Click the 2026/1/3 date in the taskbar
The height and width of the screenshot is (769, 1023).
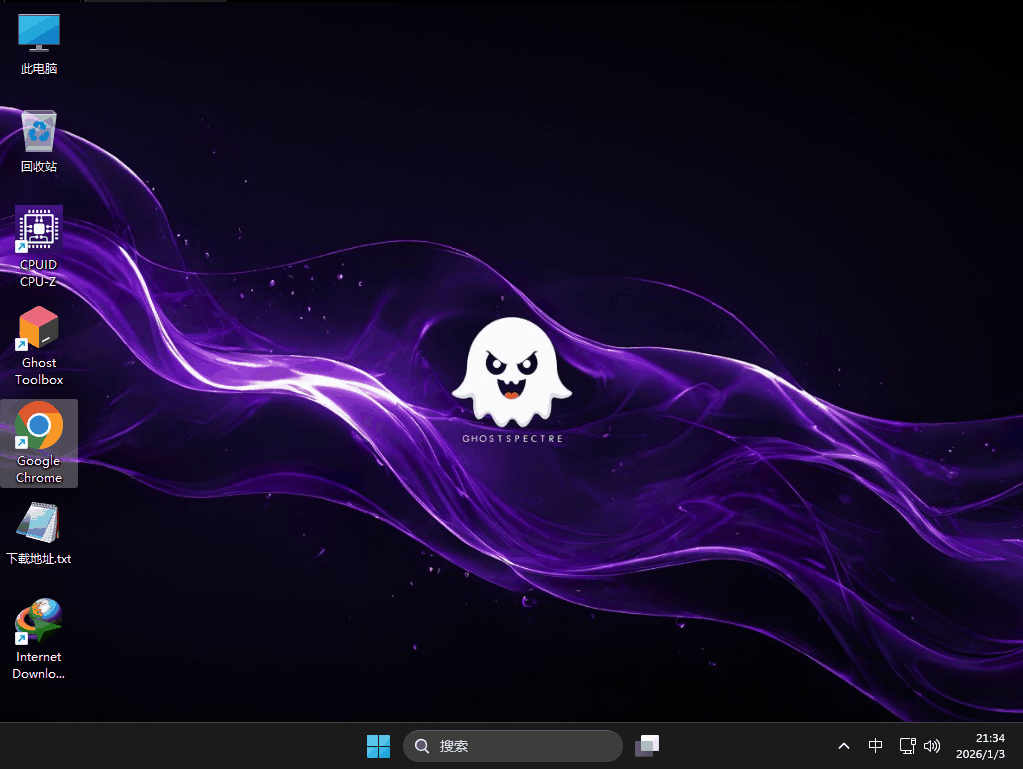(983, 754)
